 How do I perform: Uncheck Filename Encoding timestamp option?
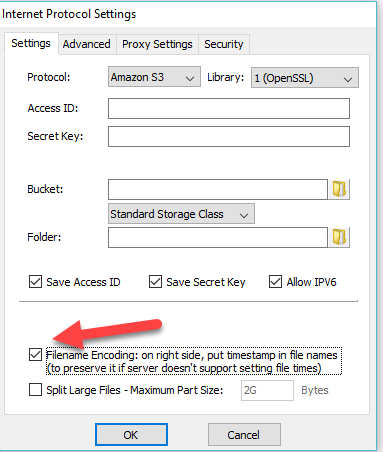click(x=35, y=355)
